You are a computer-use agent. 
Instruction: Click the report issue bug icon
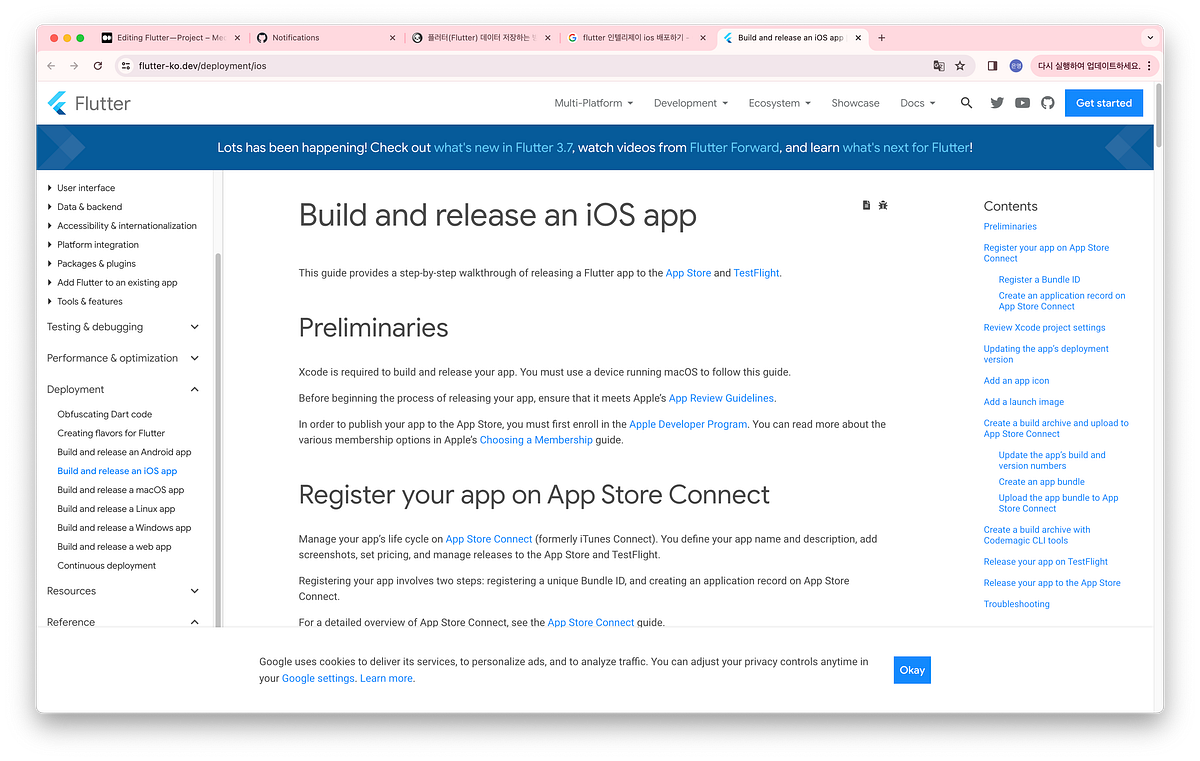[x=883, y=205]
